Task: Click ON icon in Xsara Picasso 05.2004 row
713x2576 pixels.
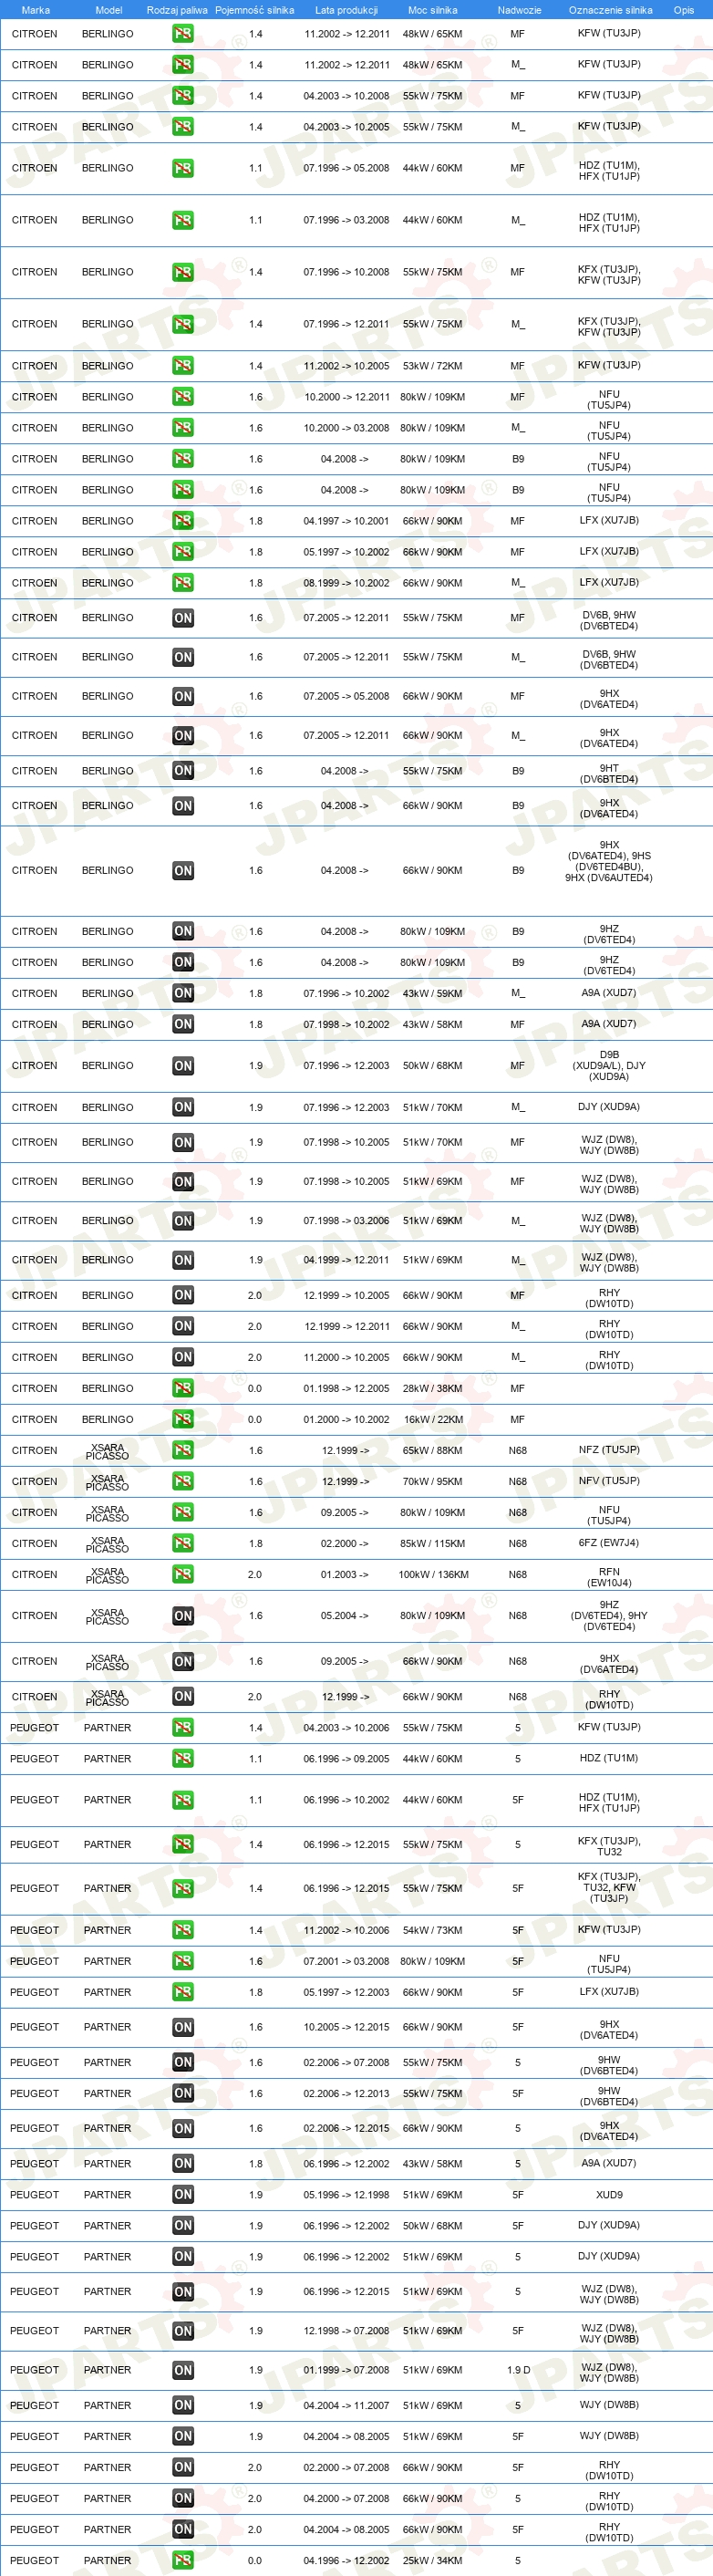Action: (x=183, y=1616)
